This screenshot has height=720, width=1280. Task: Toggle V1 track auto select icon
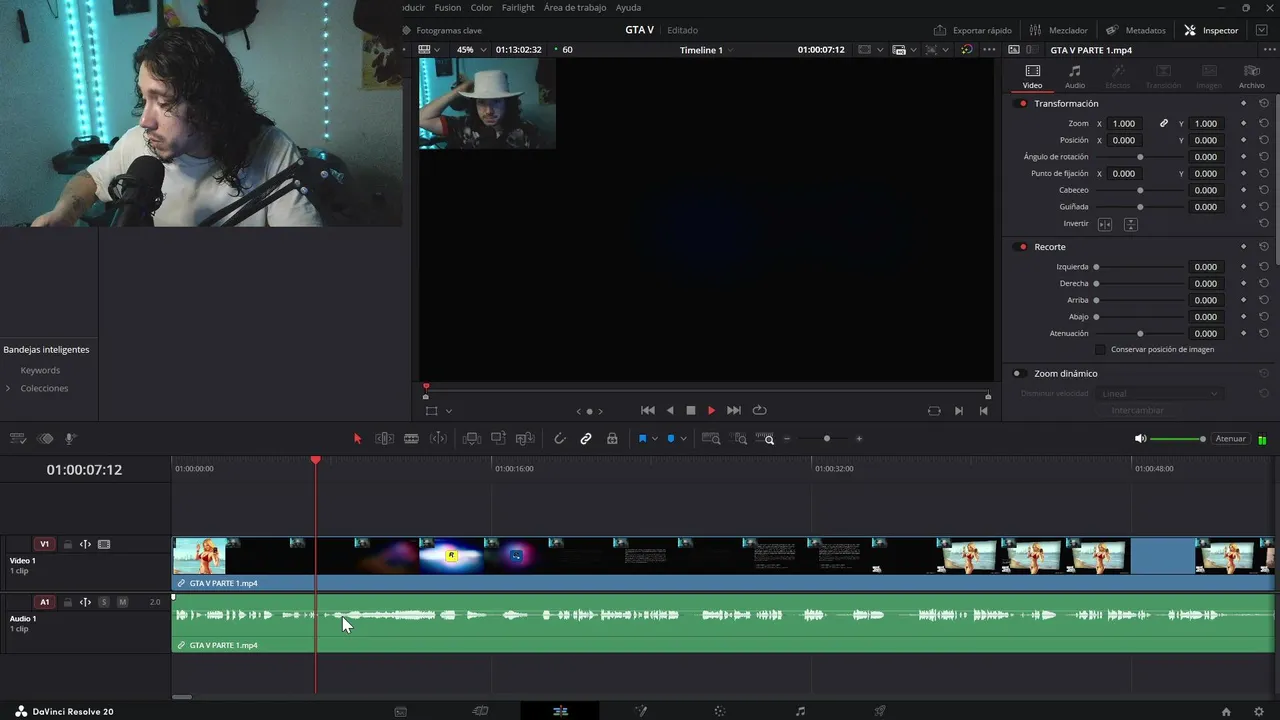[85, 545]
